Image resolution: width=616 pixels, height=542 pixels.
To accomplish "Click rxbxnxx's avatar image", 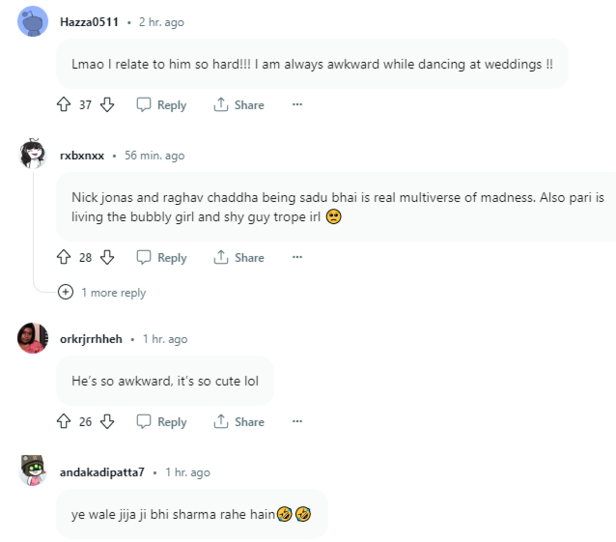I will [x=33, y=155].
